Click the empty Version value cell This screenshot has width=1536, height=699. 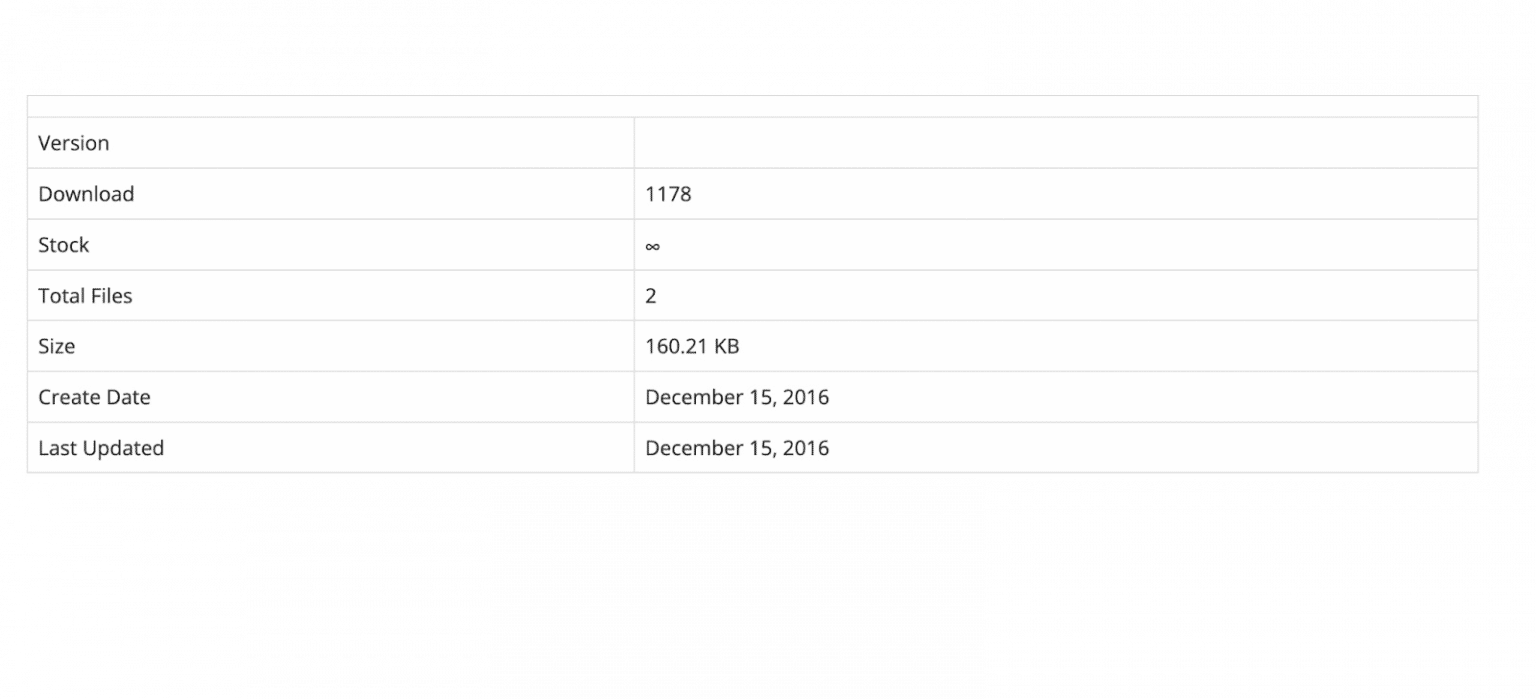coord(1056,143)
